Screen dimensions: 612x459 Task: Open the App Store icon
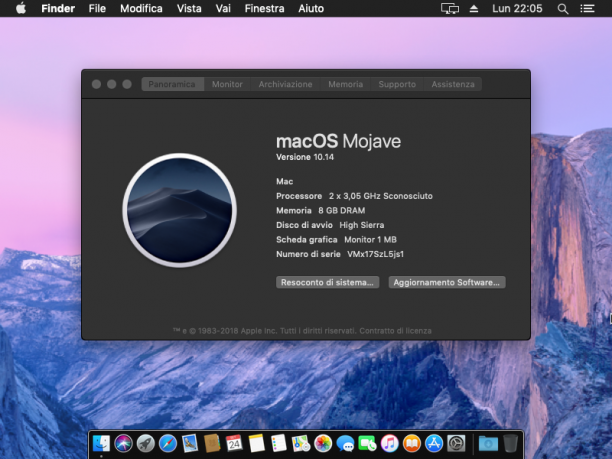click(x=434, y=444)
